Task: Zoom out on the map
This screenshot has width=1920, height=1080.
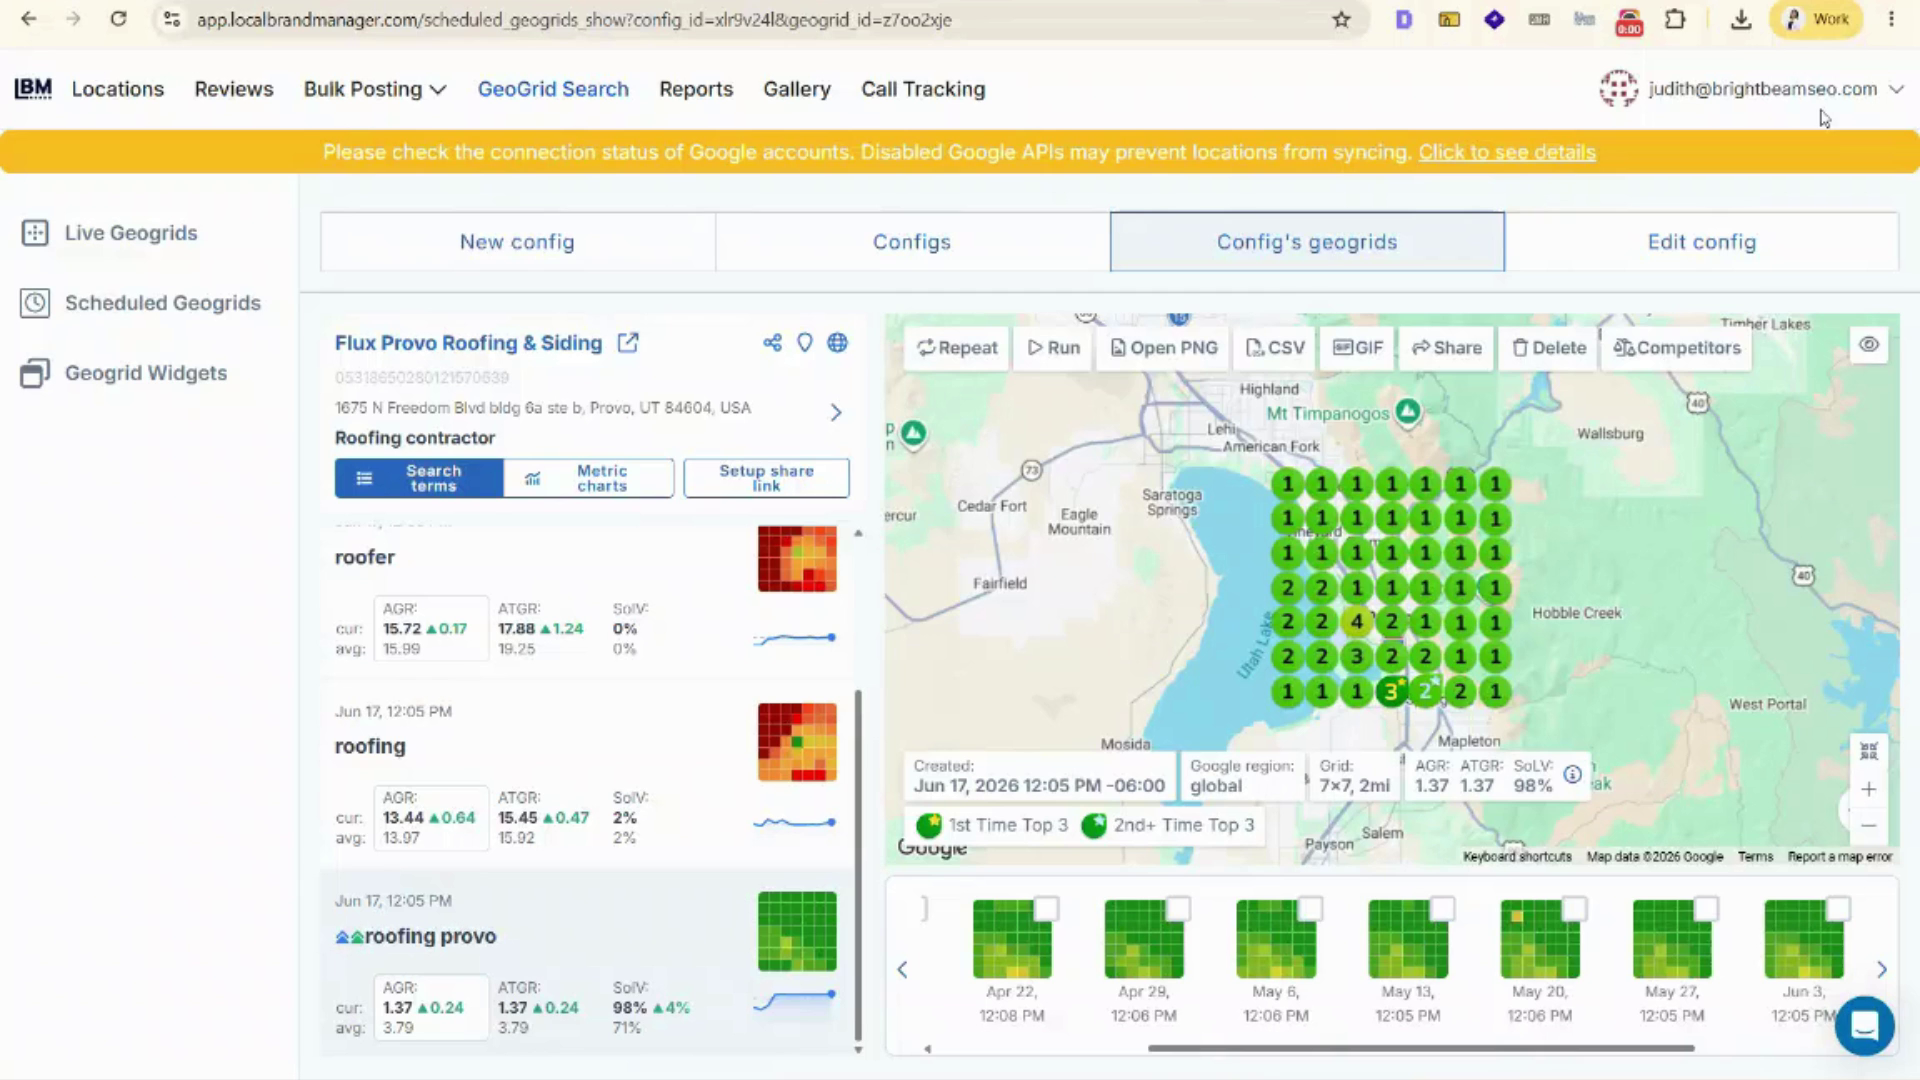Action: click(1868, 826)
